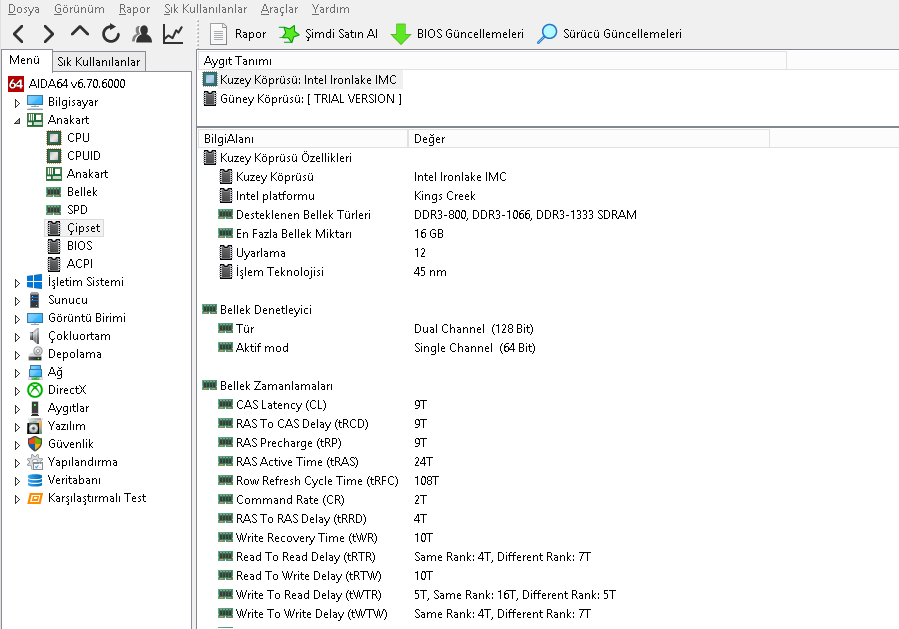Click BIOS Güncellemeleri button label

pyautogui.click(x=470, y=34)
